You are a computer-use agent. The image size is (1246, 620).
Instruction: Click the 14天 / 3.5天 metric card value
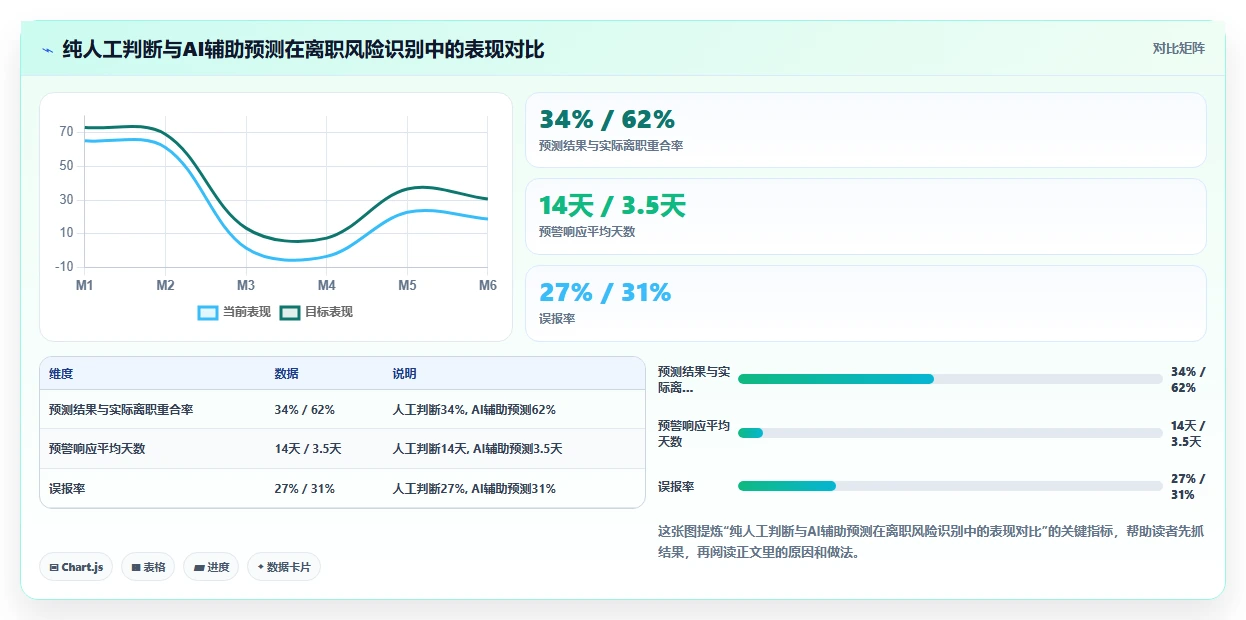[x=612, y=206]
